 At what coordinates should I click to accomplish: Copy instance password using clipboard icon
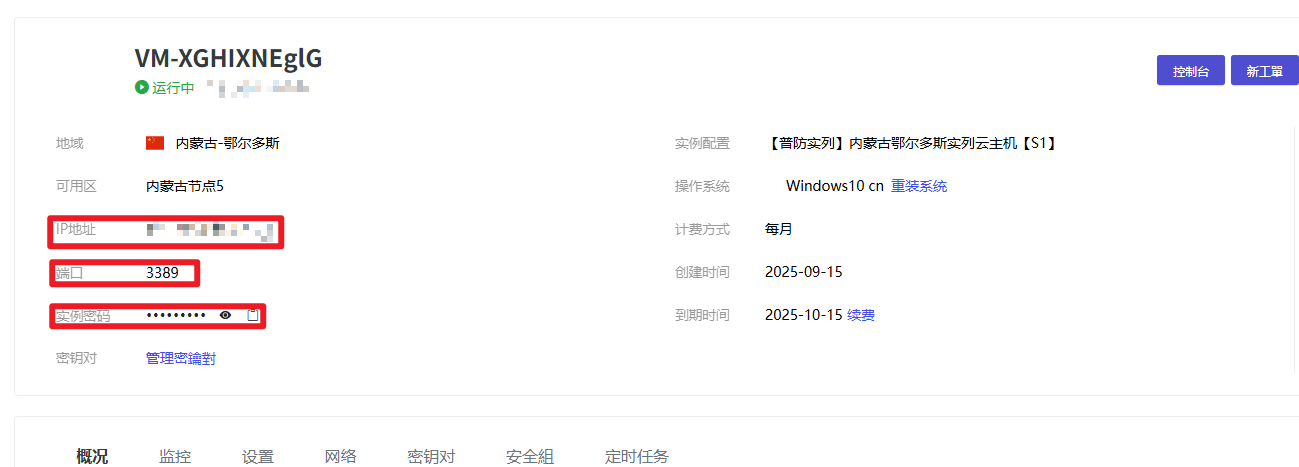tap(253, 315)
